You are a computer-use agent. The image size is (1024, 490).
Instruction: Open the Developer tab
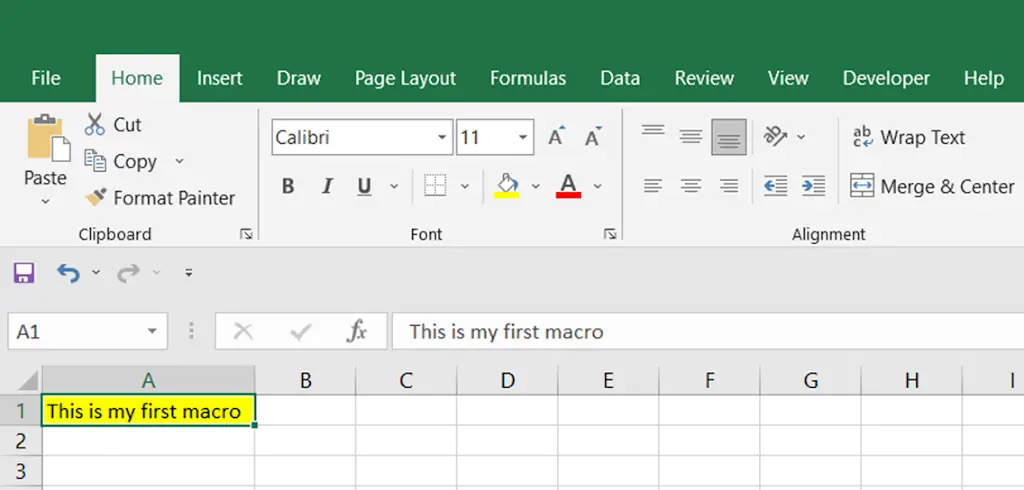[886, 78]
